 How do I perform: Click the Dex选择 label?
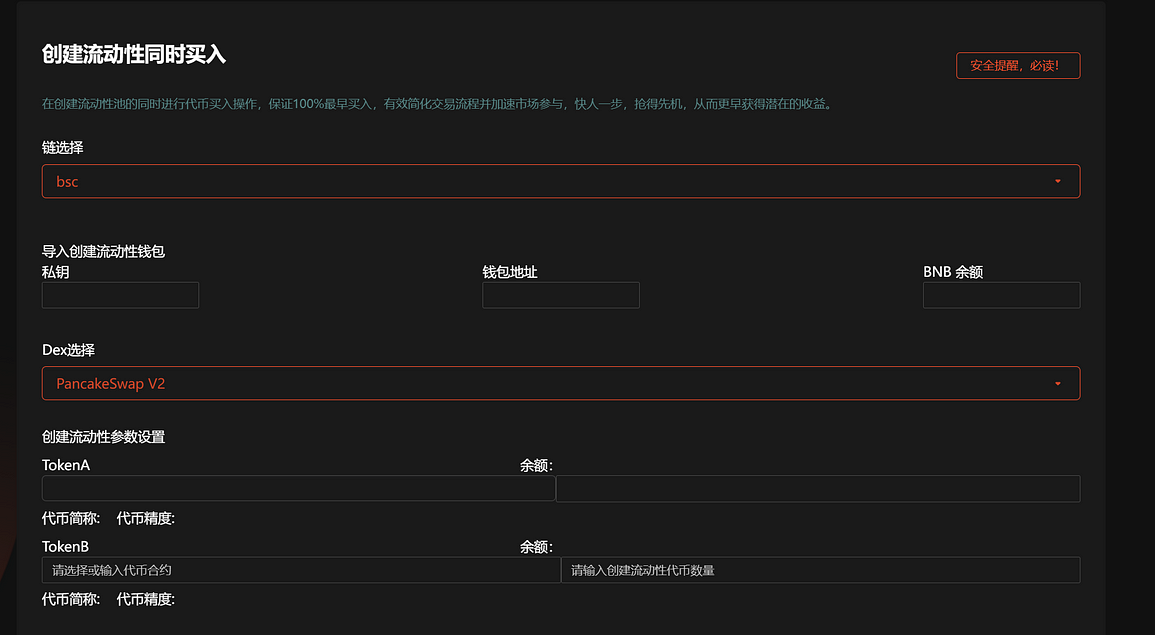(69, 350)
